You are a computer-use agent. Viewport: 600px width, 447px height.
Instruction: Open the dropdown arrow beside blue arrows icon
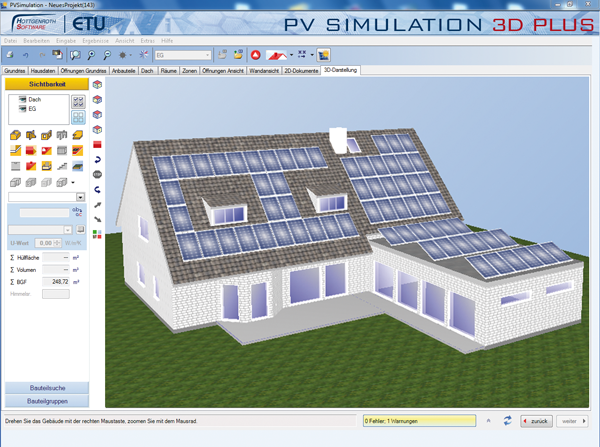tap(312, 55)
